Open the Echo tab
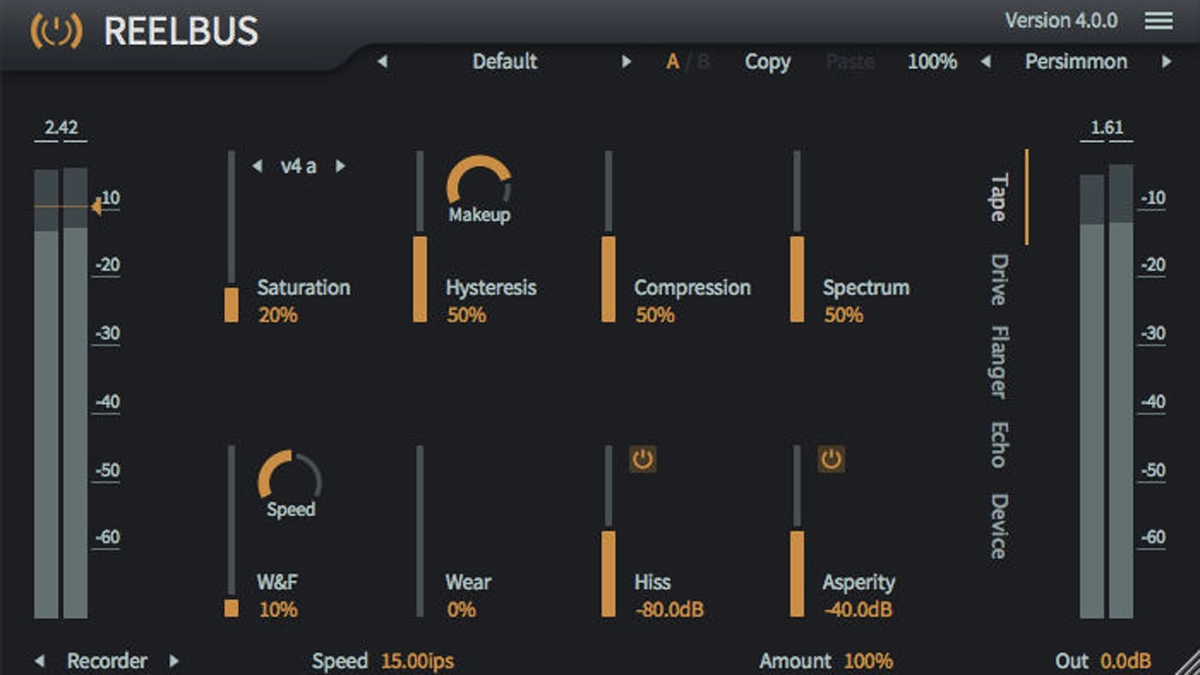Image resolution: width=1200 pixels, height=675 pixels. (x=998, y=445)
